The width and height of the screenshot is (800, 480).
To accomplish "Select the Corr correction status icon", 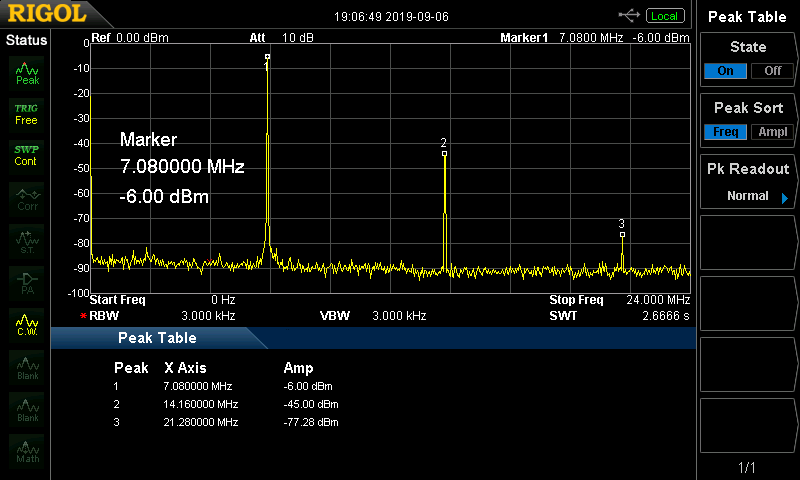I will (x=27, y=198).
